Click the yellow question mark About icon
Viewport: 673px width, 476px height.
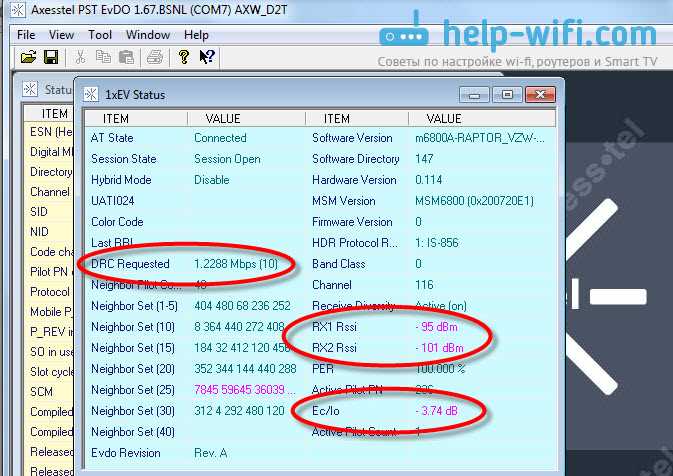click(184, 57)
